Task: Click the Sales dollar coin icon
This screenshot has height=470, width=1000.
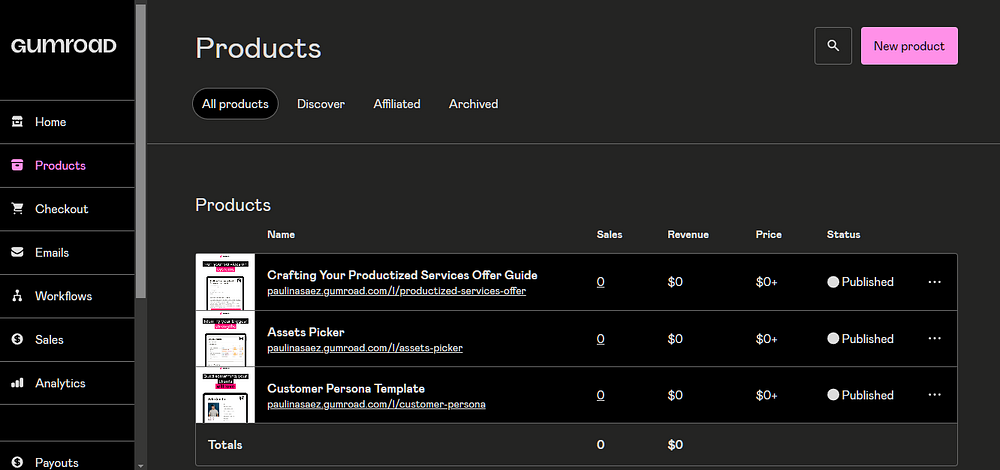Action: tap(17, 340)
